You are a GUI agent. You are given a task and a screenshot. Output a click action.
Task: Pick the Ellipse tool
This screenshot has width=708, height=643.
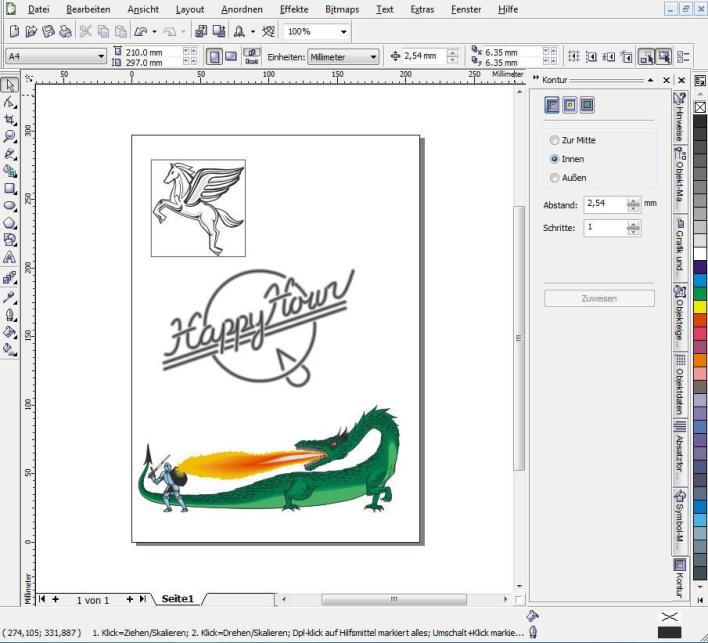10,205
